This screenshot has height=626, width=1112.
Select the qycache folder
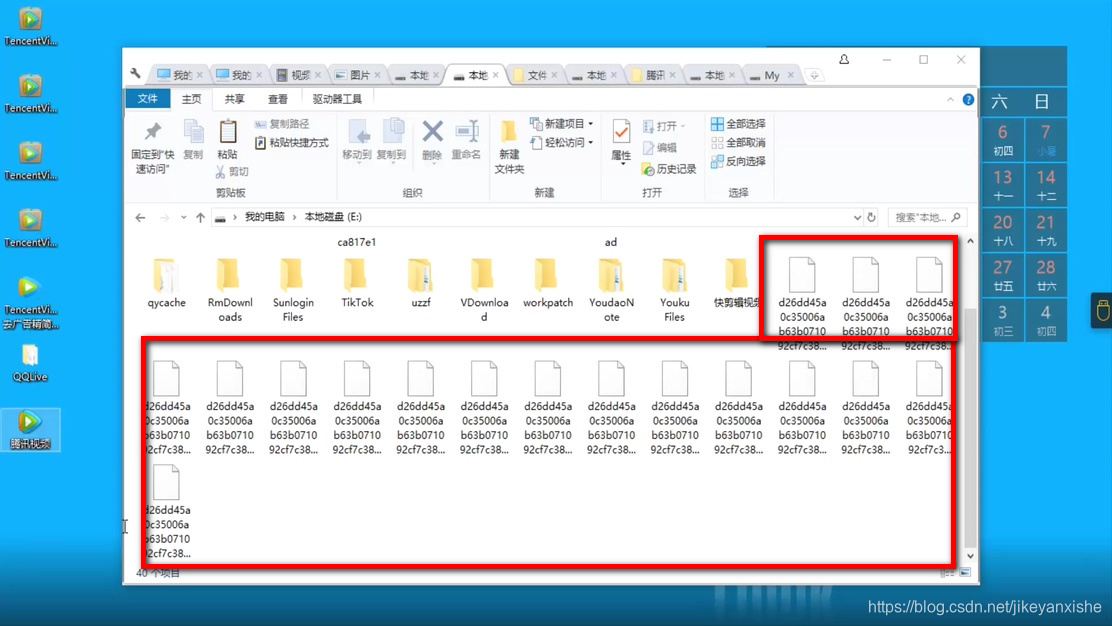tap(167, 282)
